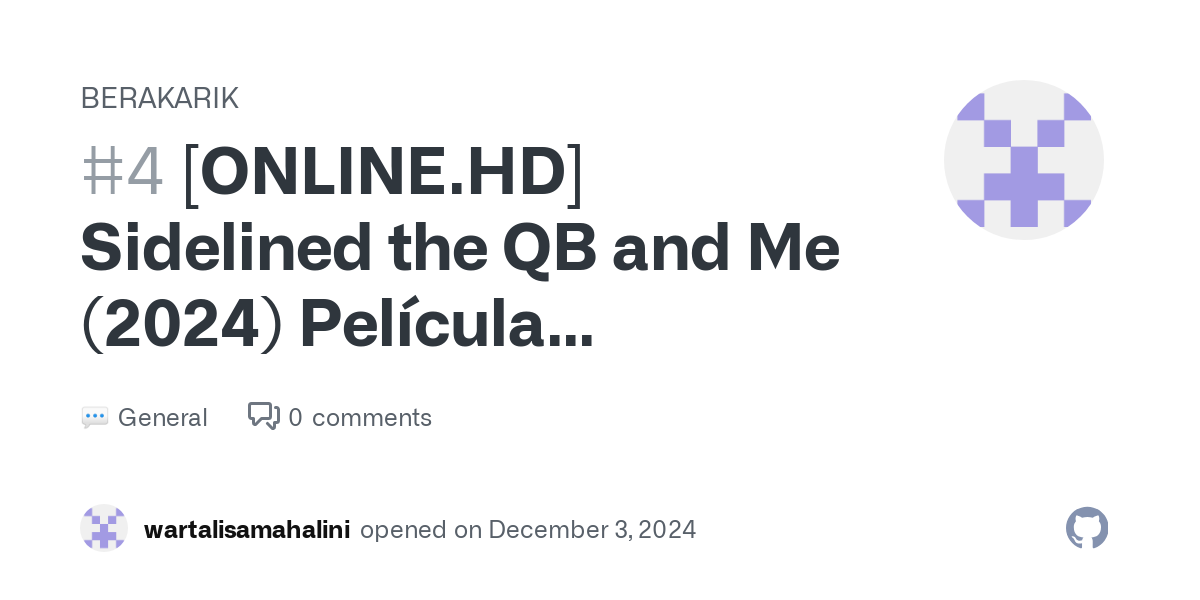Click the word Película in the title

420,326
